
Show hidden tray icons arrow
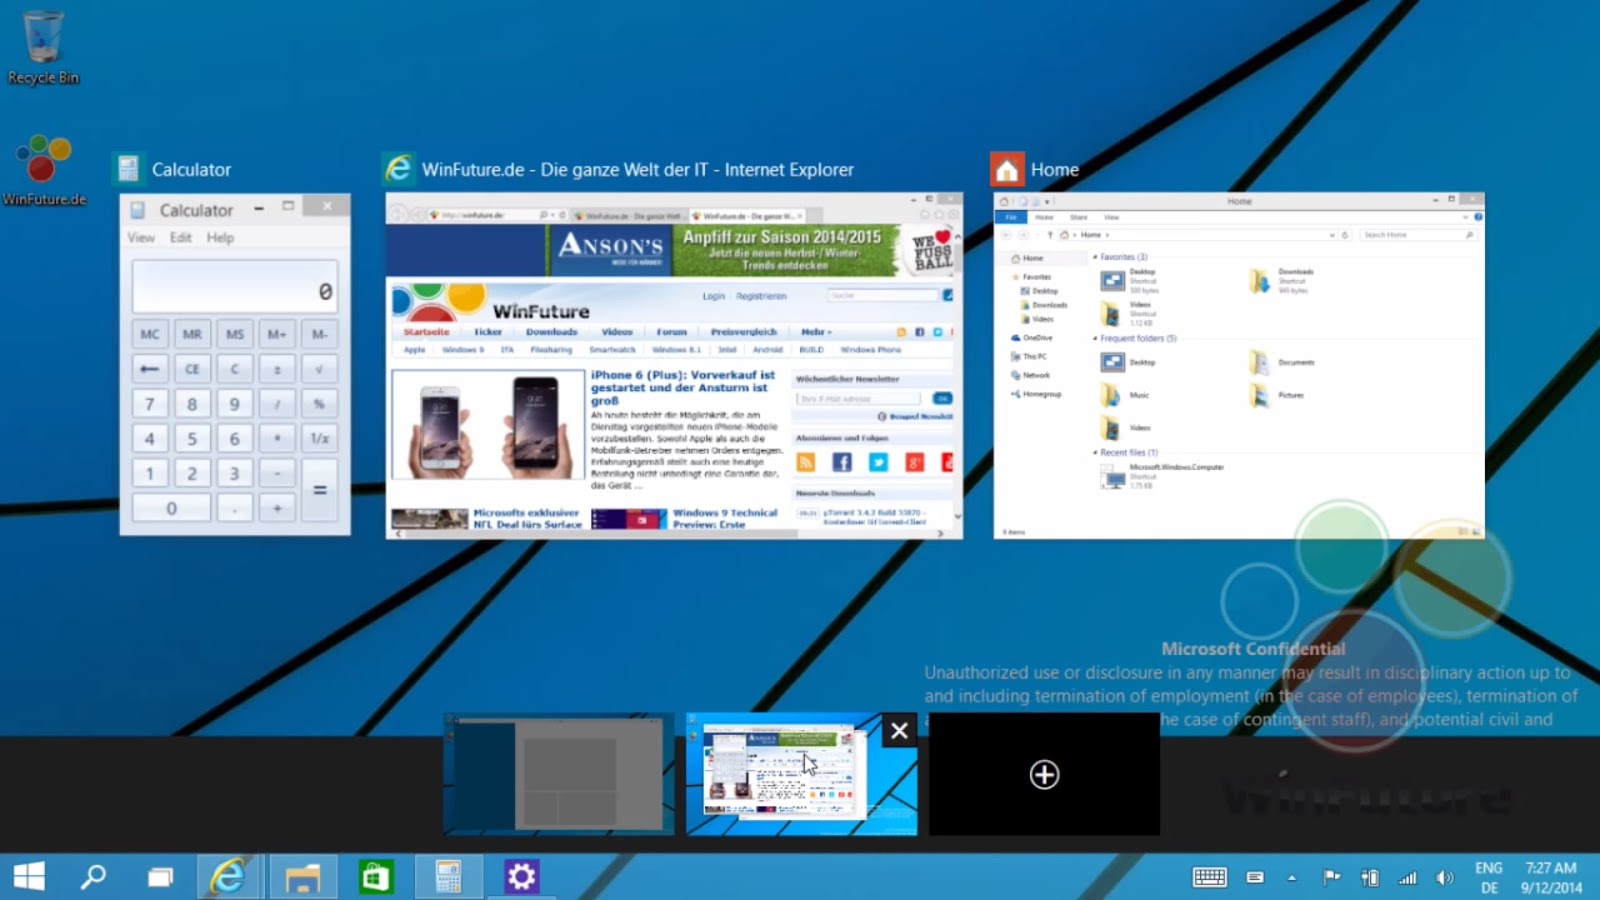[x=1292, y=878]
